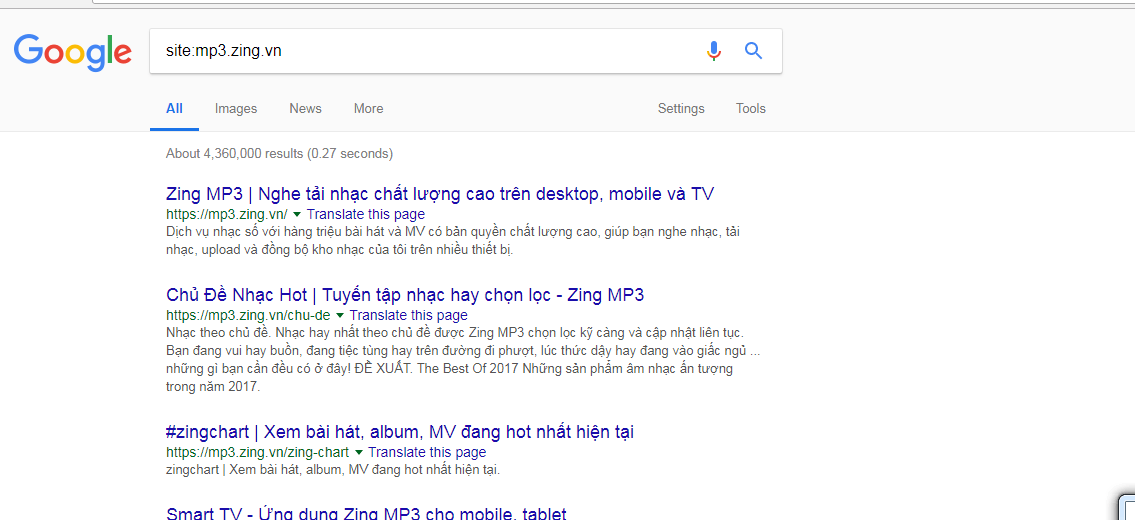Expand arrow beside https://mp3.zing.vn/ URL

[297, 214]
